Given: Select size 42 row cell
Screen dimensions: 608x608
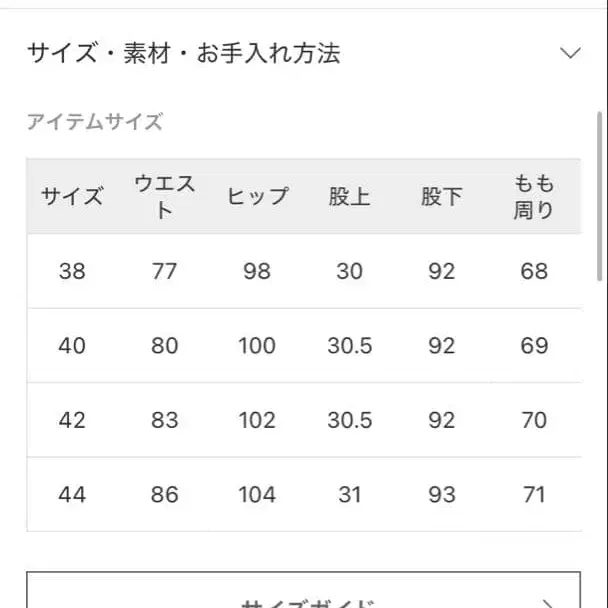Looking at the screenshot, I should [72, 420].
